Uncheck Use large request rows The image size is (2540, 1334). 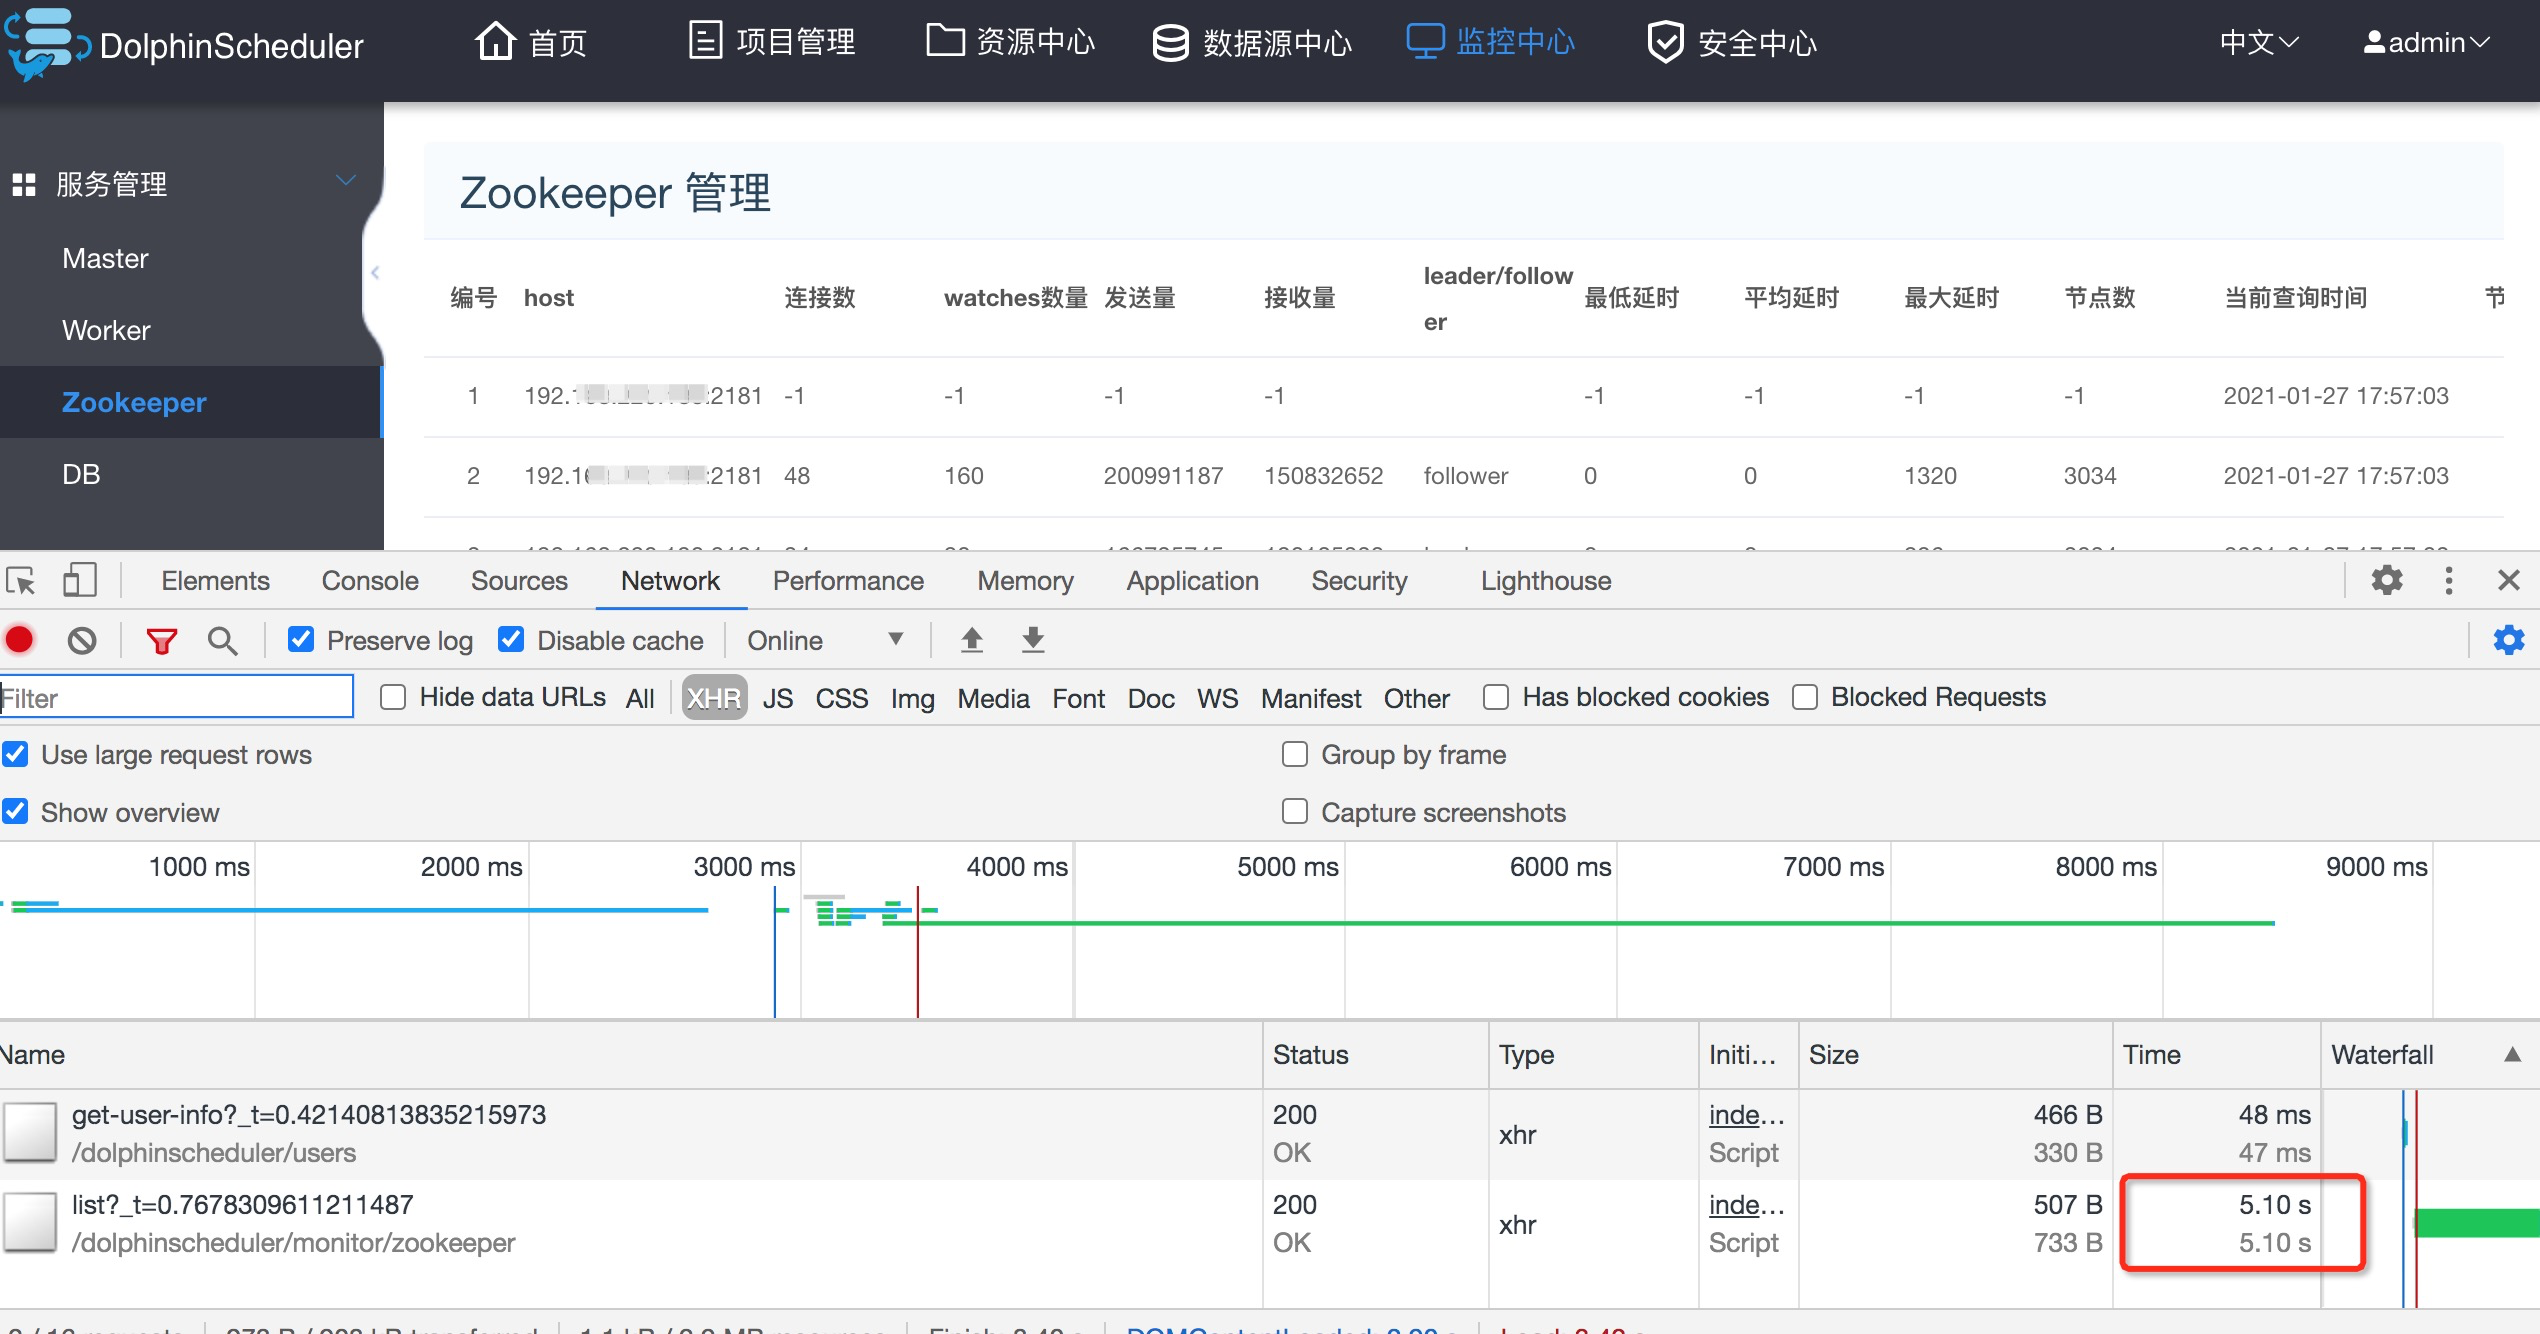tap(15, 754)
